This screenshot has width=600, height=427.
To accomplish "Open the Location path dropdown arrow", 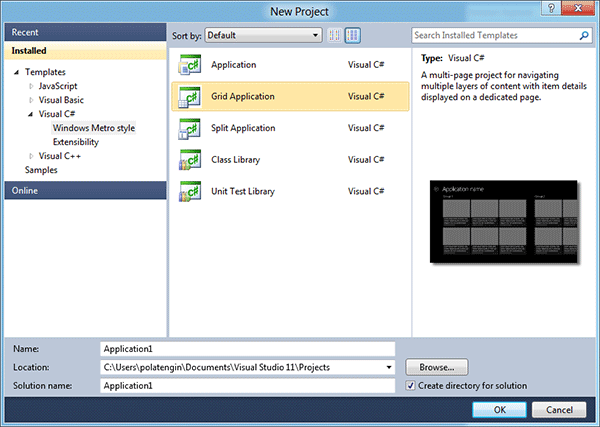I will click(389, 367).
